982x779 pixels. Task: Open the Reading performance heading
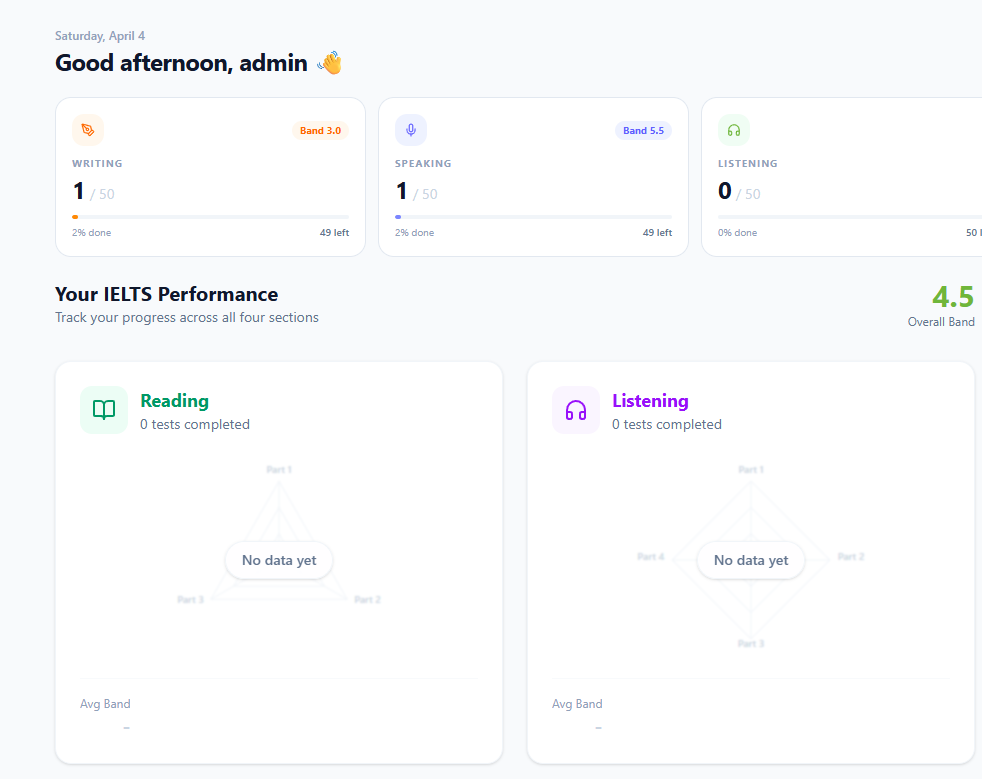click(174, 401)
